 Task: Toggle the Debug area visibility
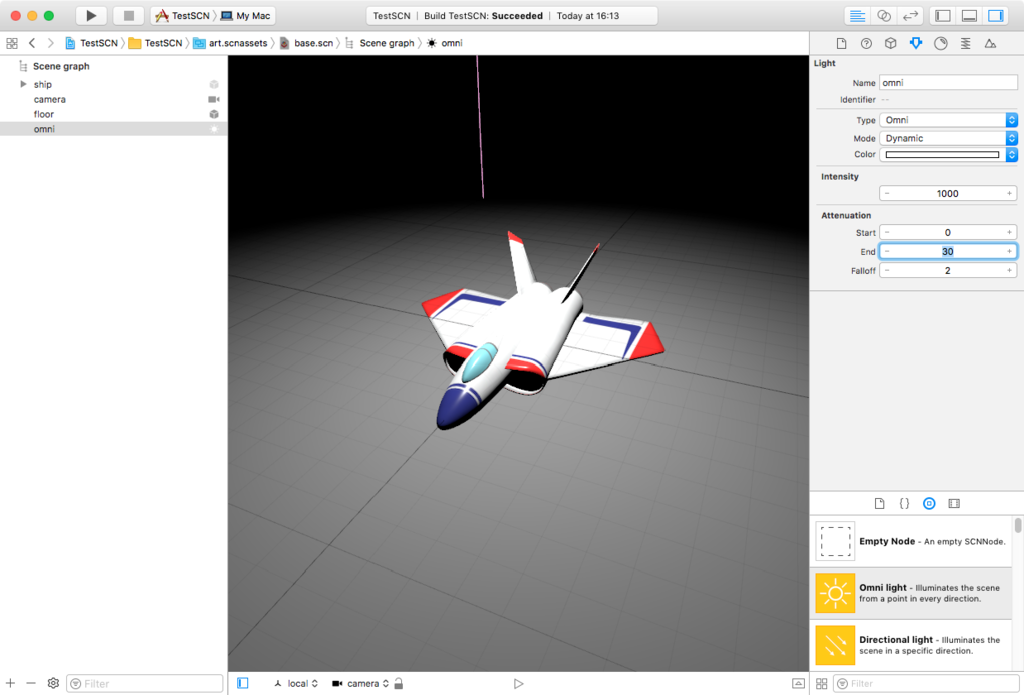click(969, 16)
